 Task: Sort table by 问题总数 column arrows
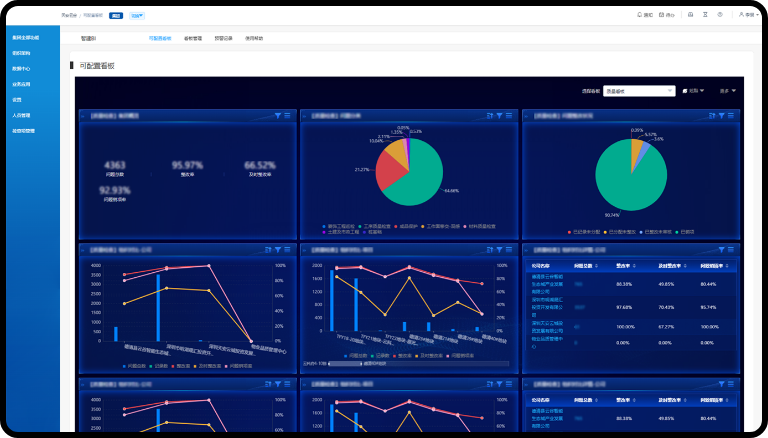[597, 266]
